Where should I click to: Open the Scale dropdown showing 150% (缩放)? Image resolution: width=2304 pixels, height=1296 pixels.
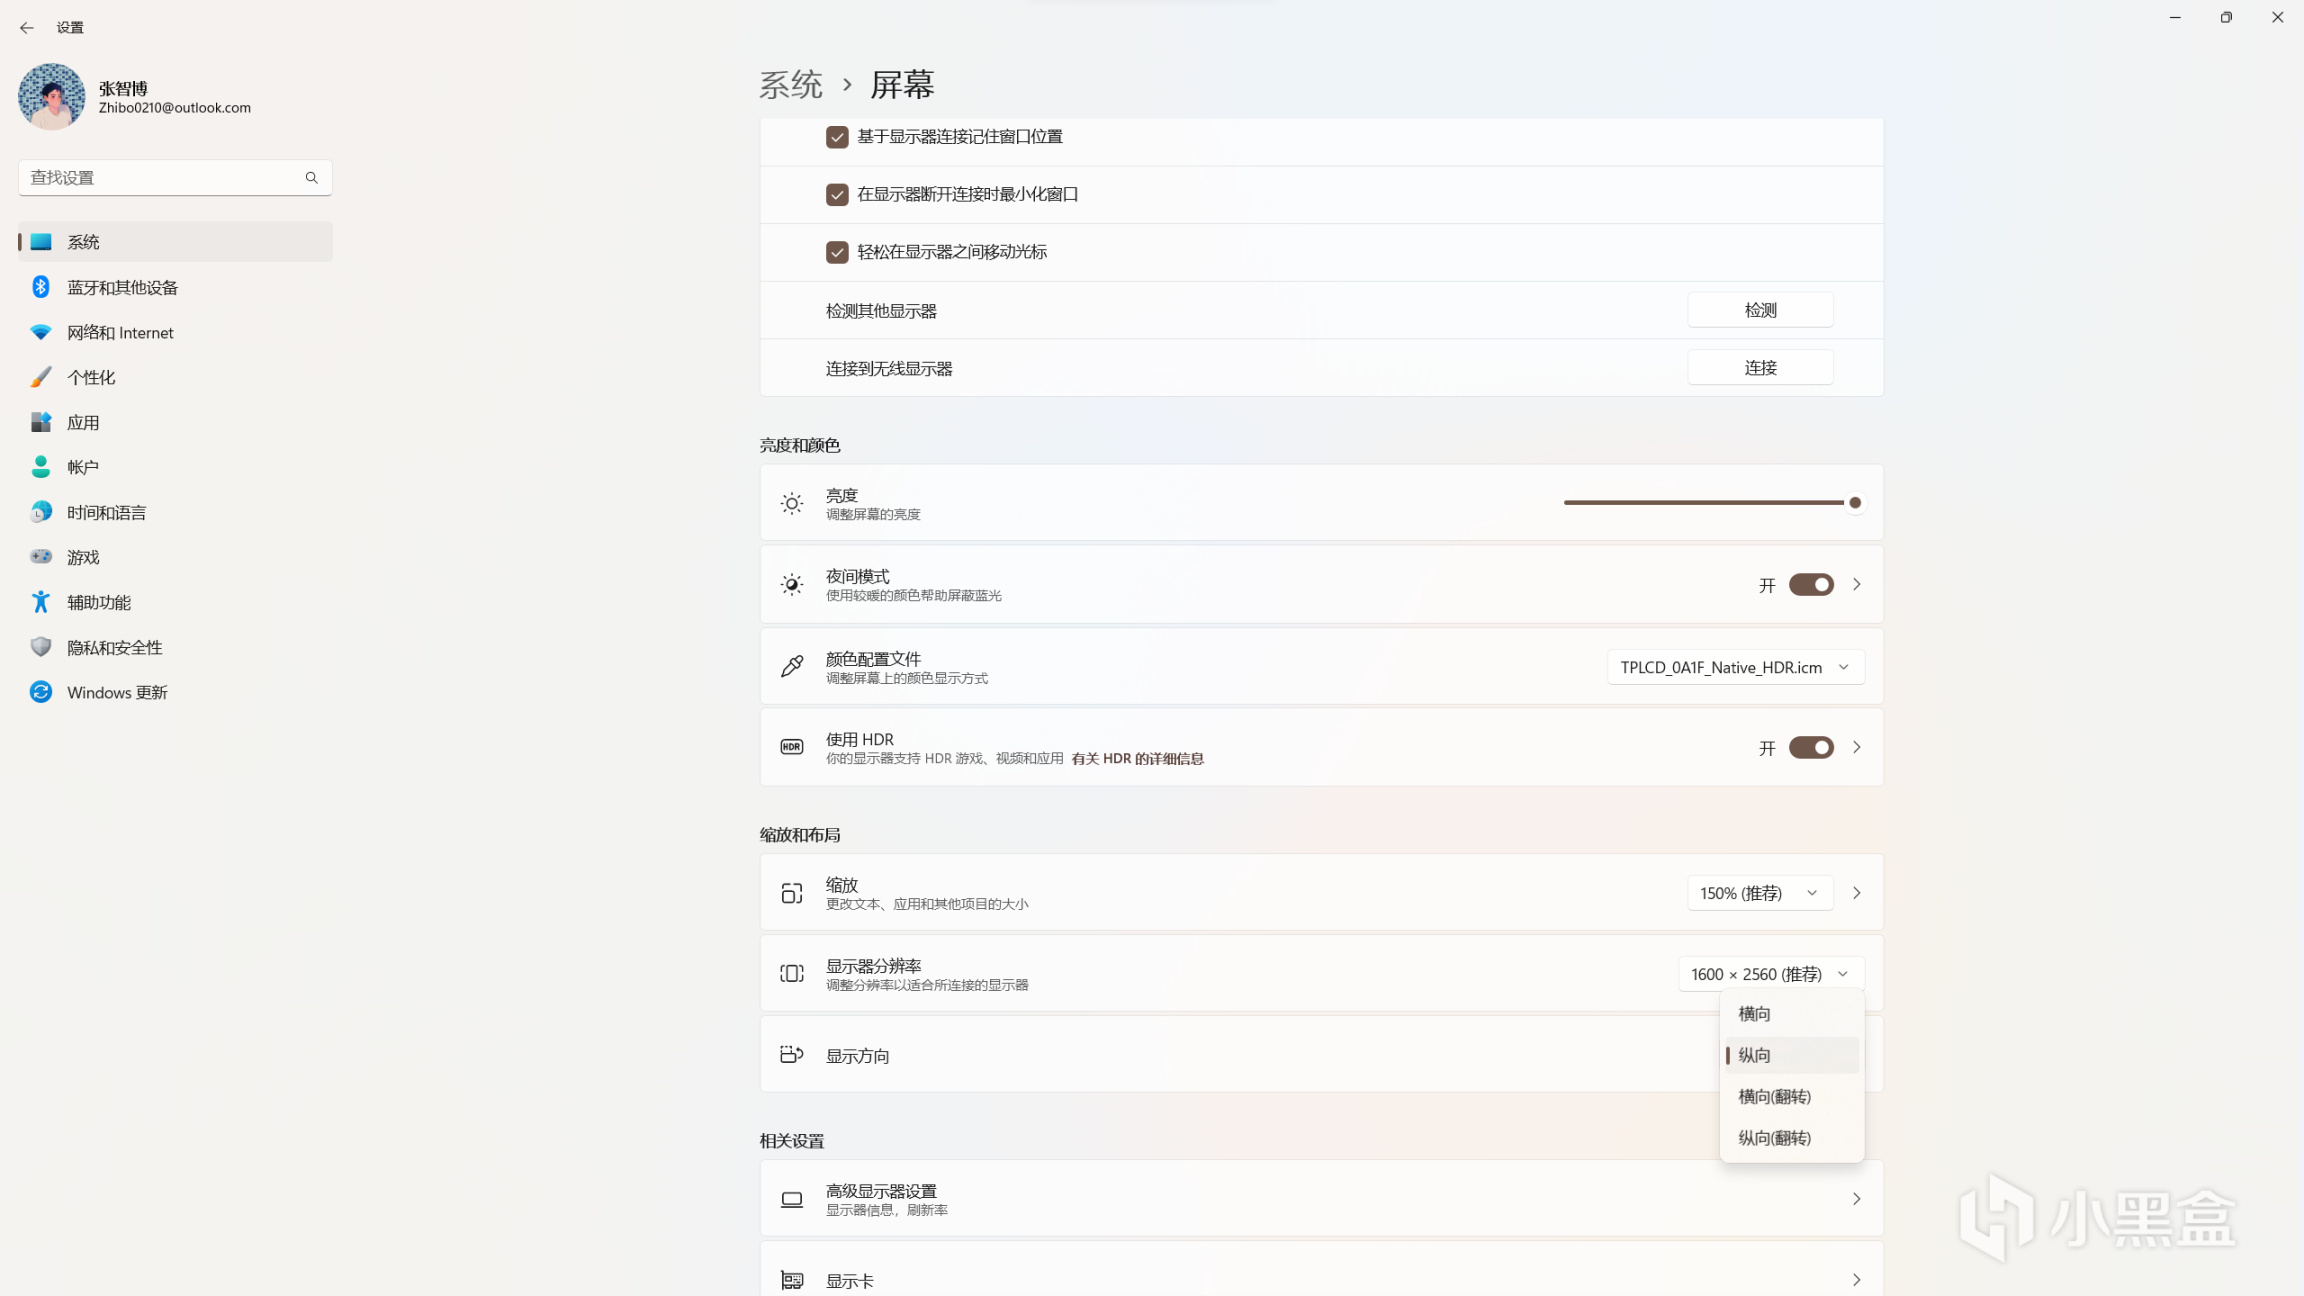click(1759, 893)
